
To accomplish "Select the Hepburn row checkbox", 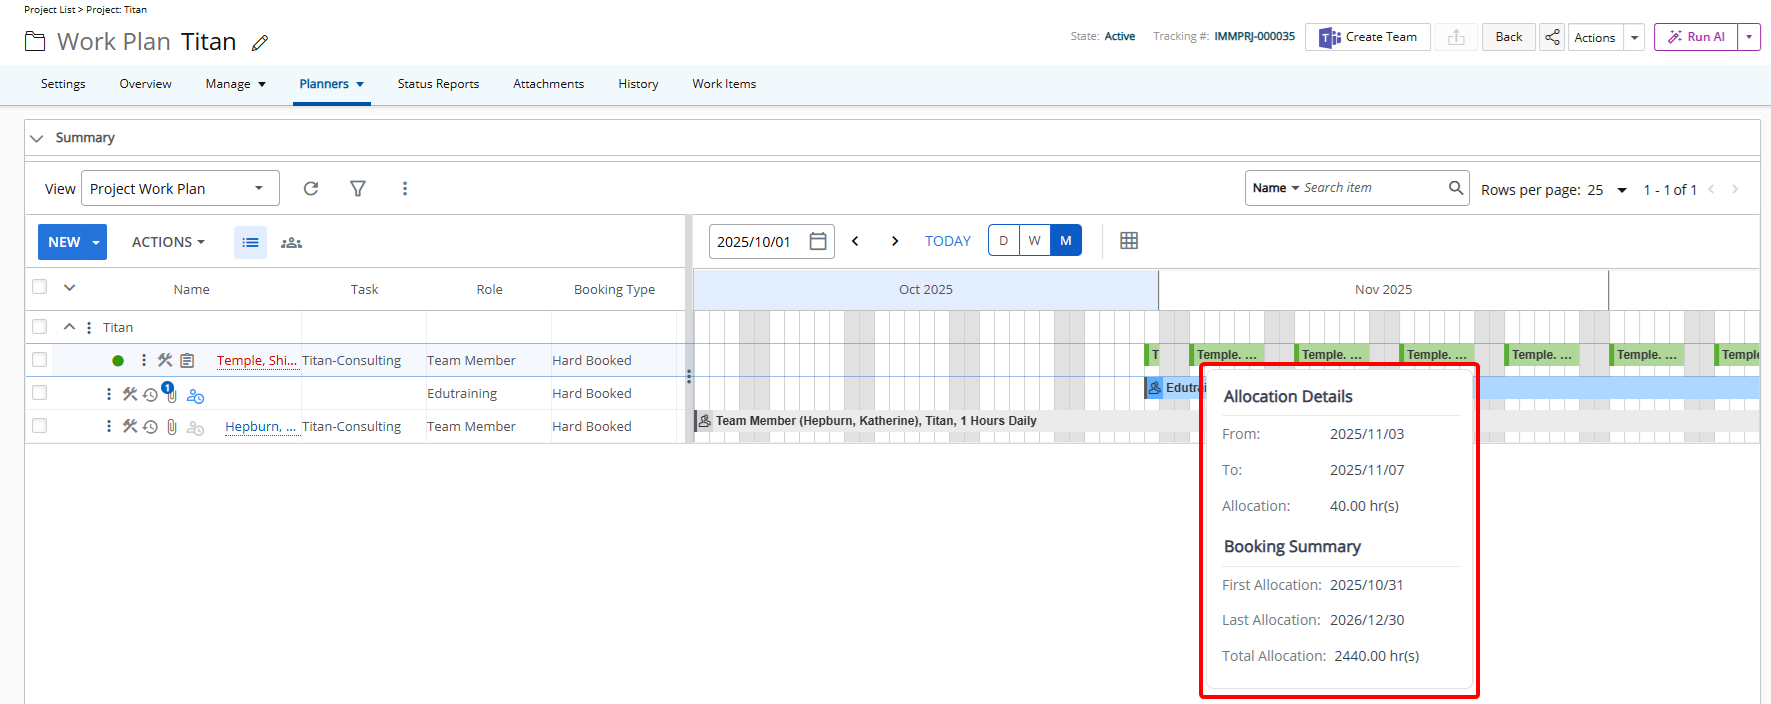I will pyautogui.click(x=40, y=426).
